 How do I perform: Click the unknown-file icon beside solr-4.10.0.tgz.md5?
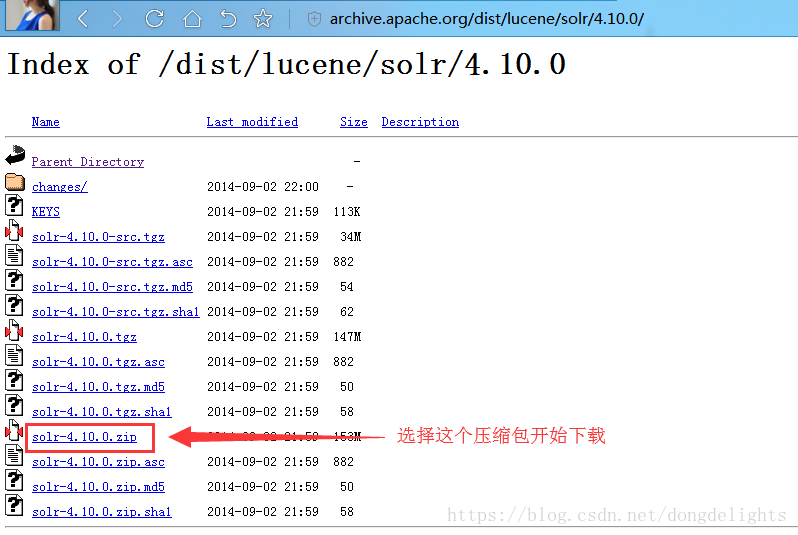pyautogui.click(x=14, y=380)
